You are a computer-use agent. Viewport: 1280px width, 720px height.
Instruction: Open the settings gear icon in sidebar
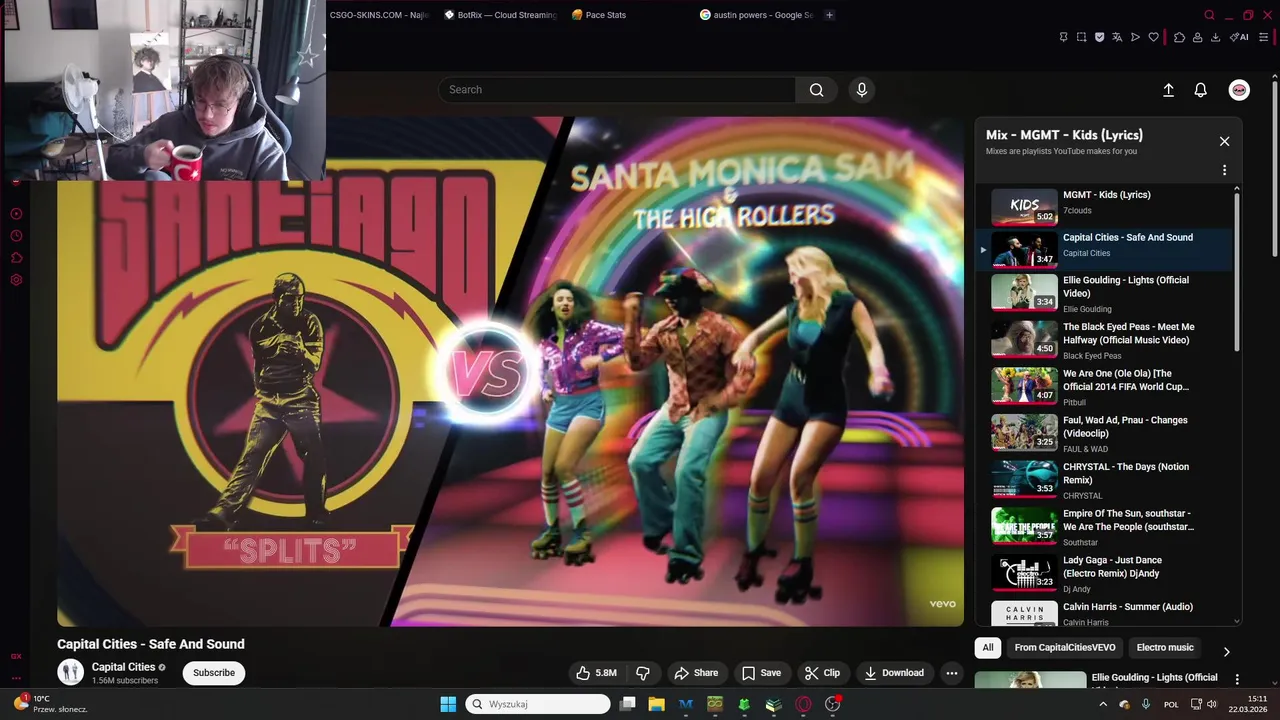tap(16, 280)
